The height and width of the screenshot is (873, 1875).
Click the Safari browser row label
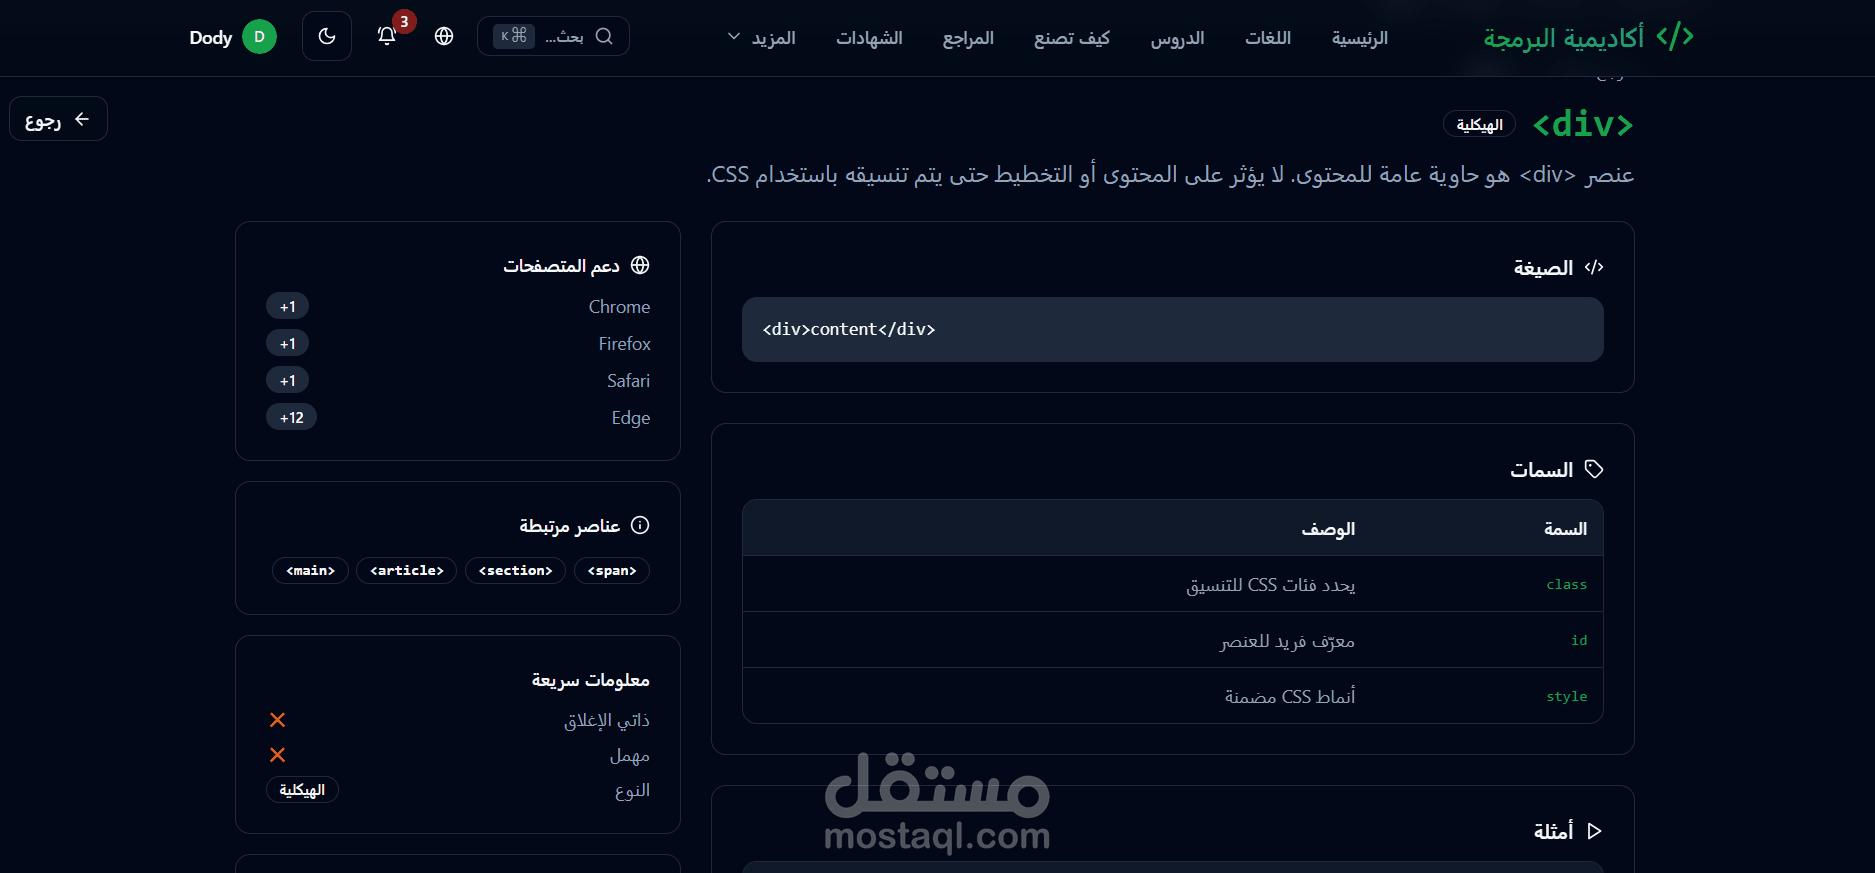[x=628, y=381]
